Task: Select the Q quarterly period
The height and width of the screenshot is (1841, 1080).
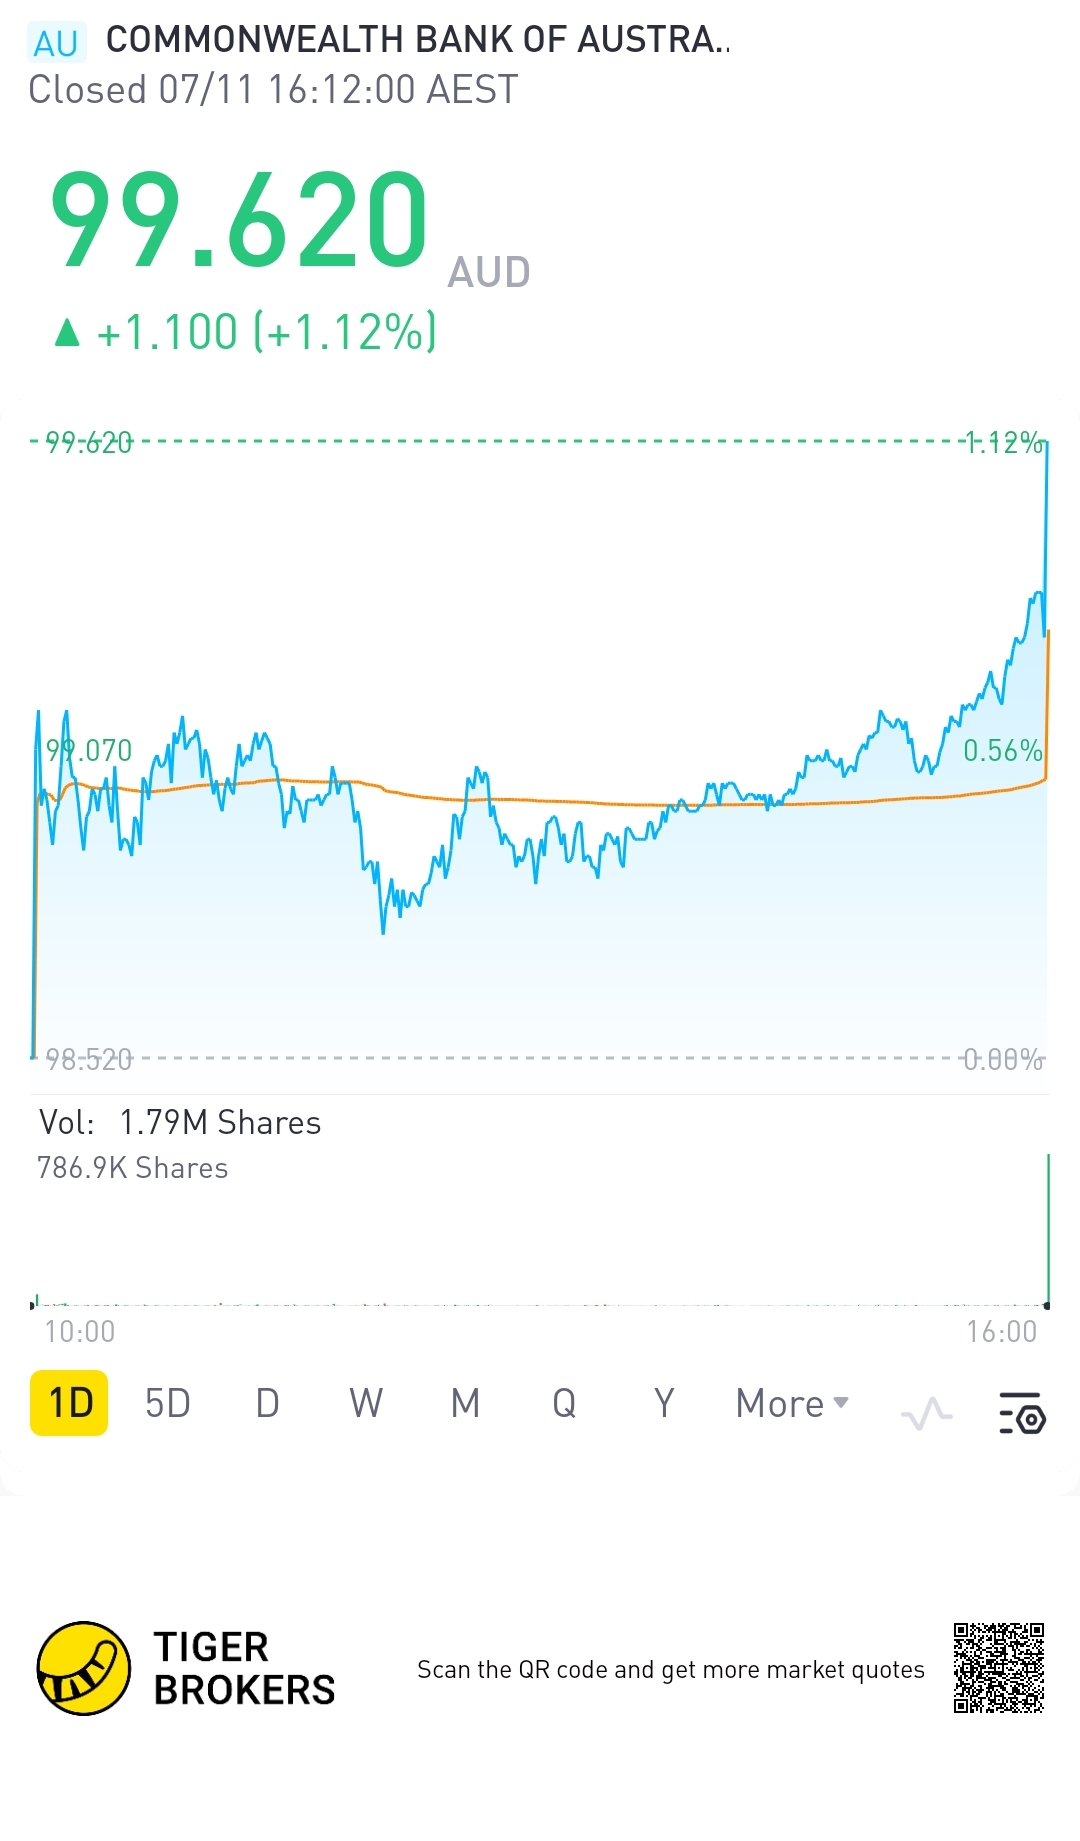Action: (x=564, y=1403)
